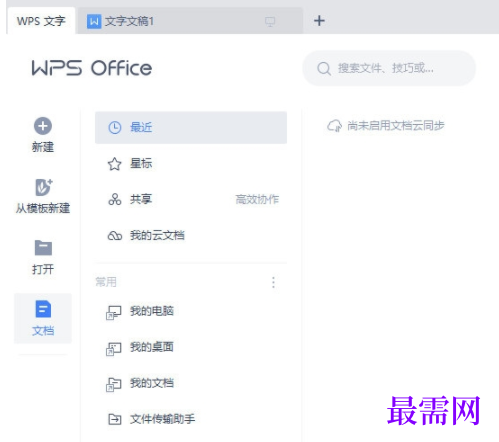Open 我的桌面 location

pos(191,347)
